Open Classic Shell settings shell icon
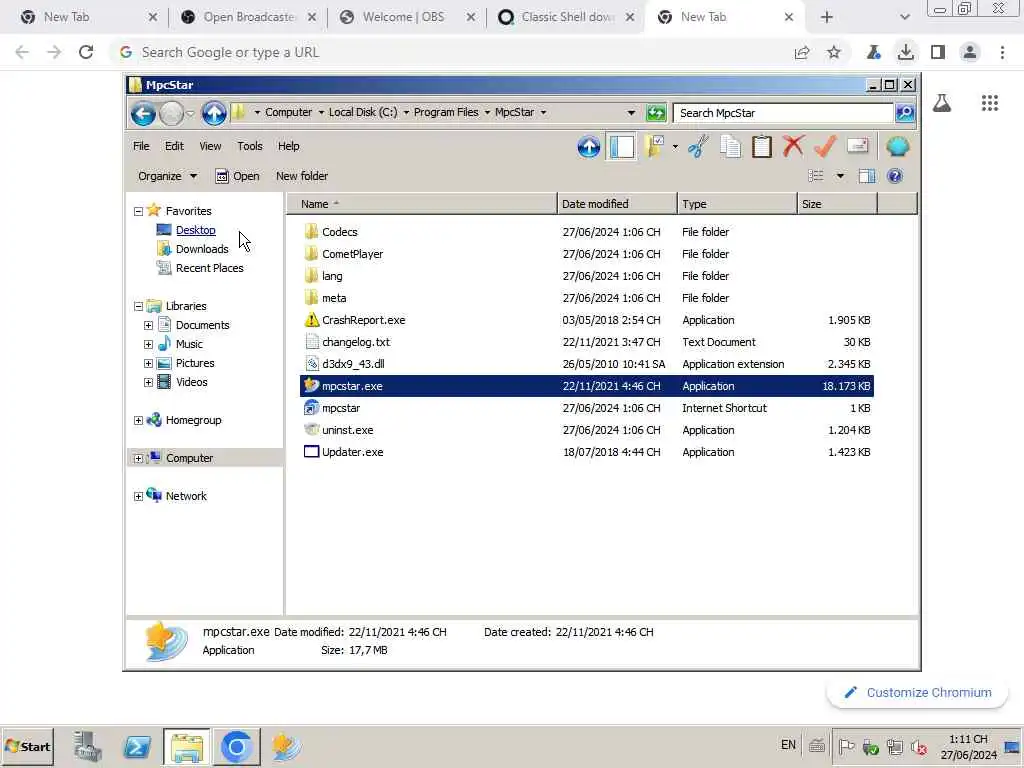The width and height of the screenshot is (1024, 768). [x=898, y=146]
